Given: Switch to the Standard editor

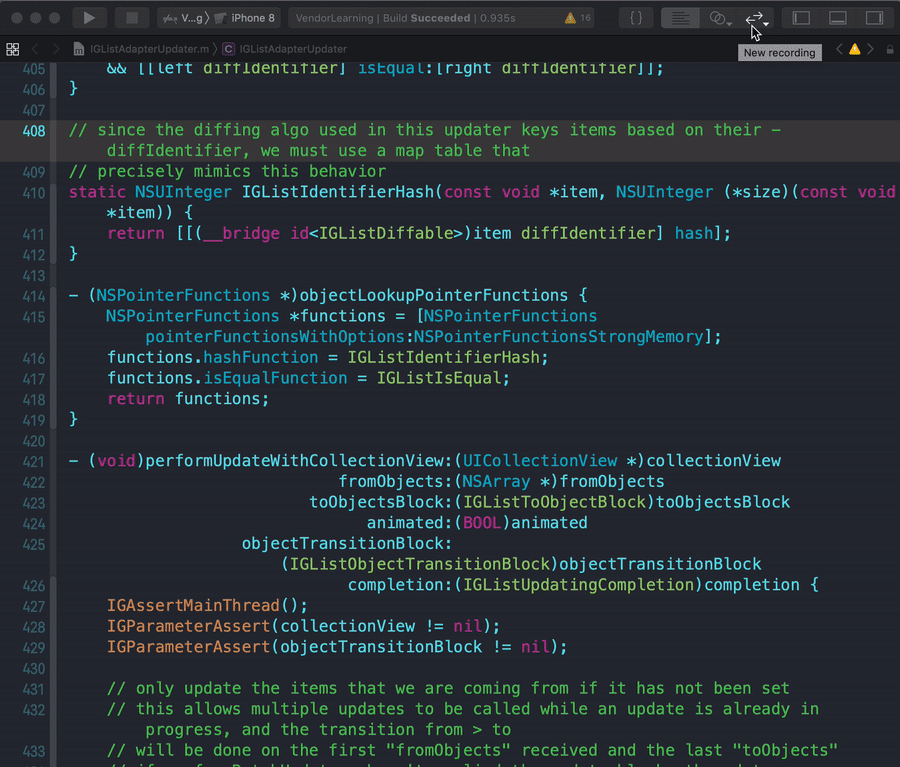Looking at the screenshot, I should click(680, 18).
